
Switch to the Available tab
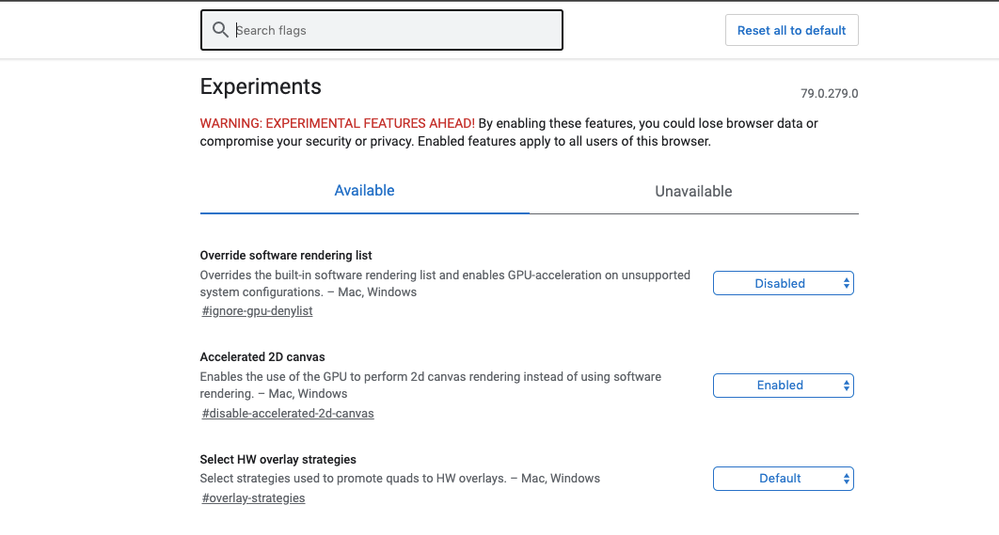click(364, 191)
